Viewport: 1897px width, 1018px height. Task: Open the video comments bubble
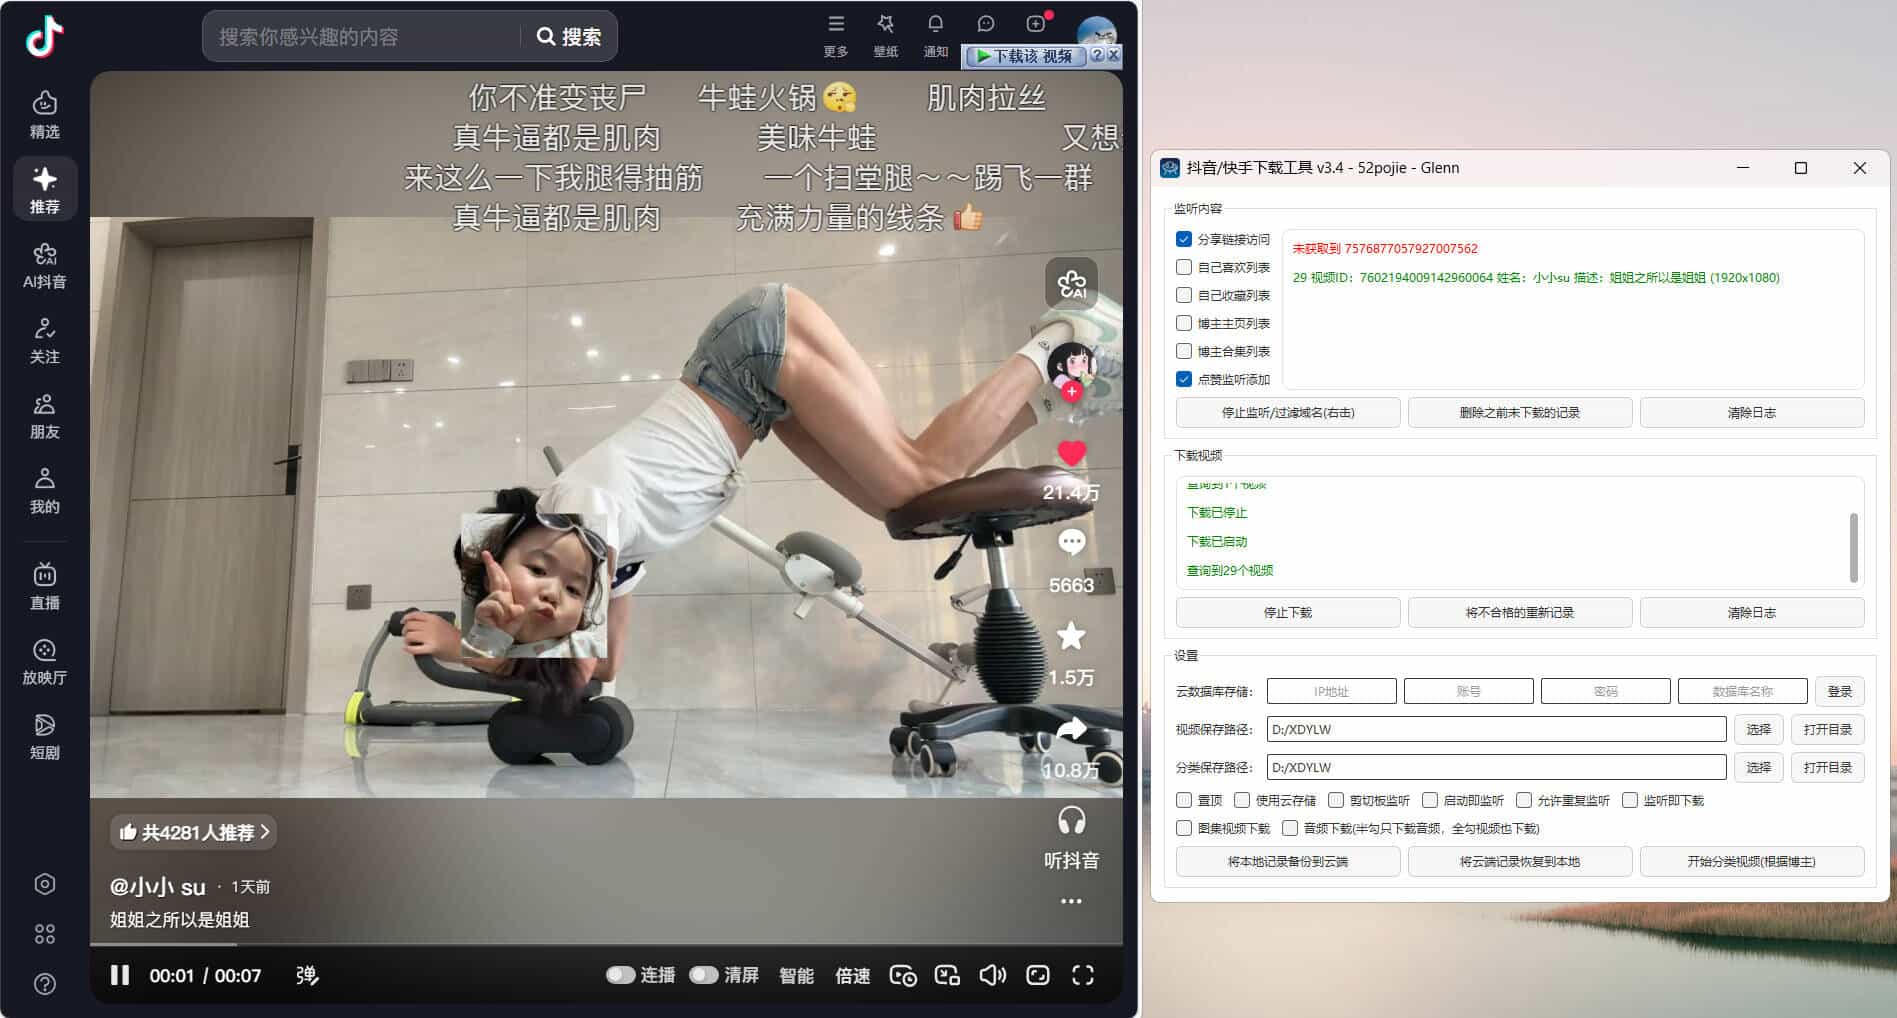point(1071,541)
